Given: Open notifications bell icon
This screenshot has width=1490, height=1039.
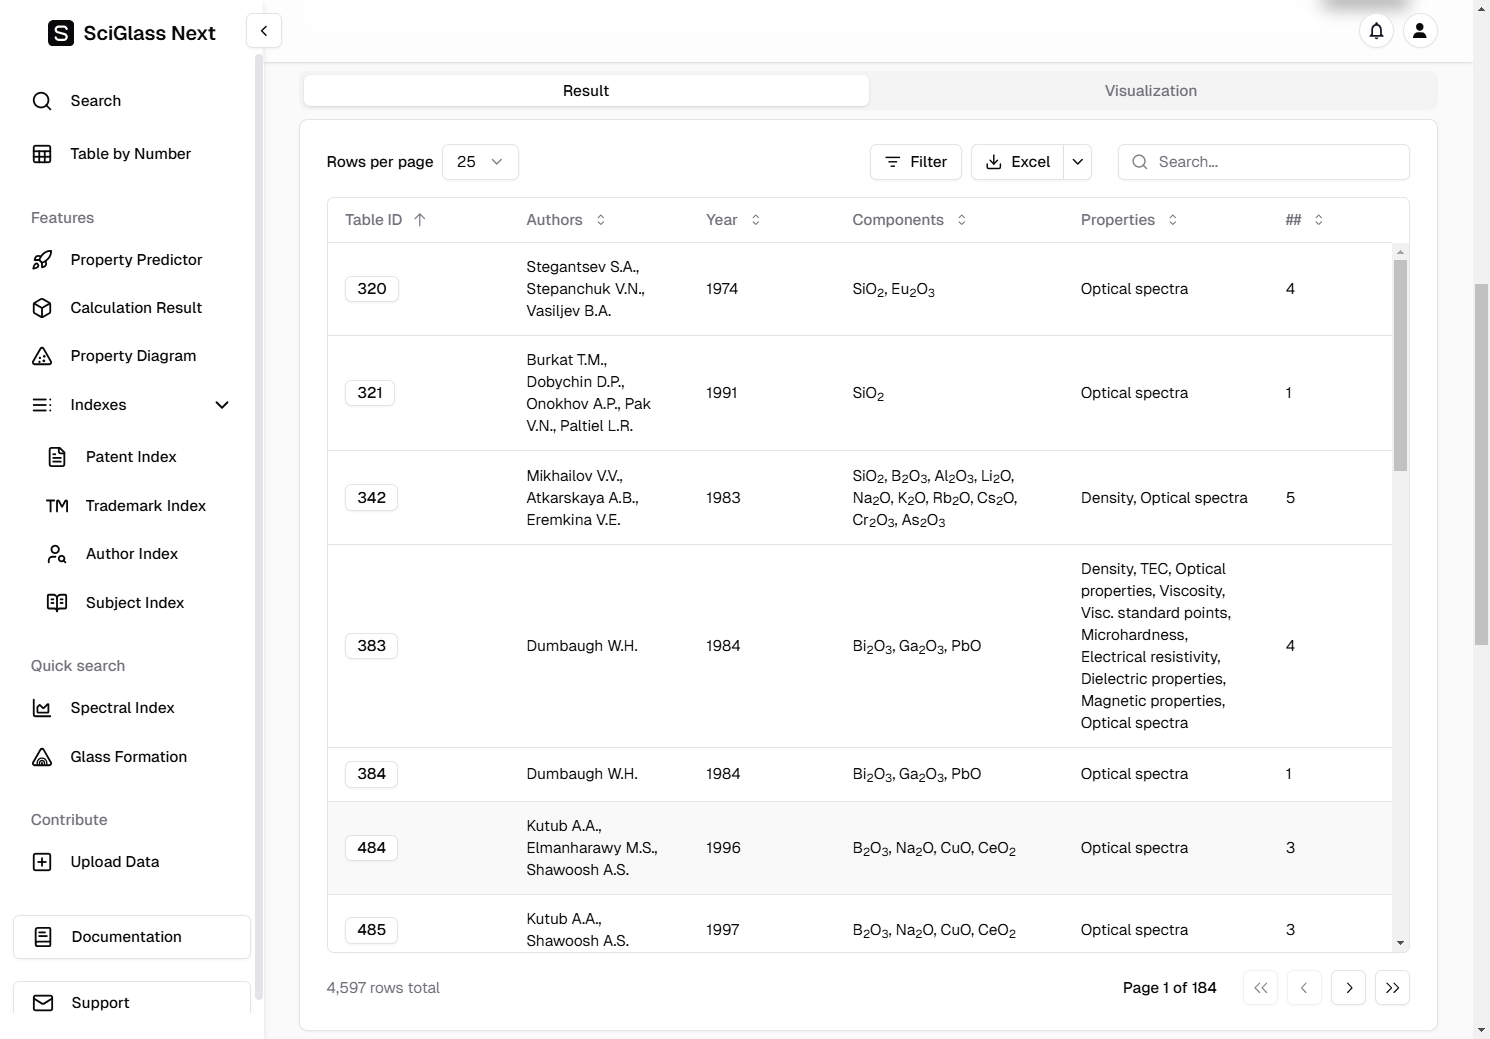Looking at the screenshot, I should click(1376, 31).
